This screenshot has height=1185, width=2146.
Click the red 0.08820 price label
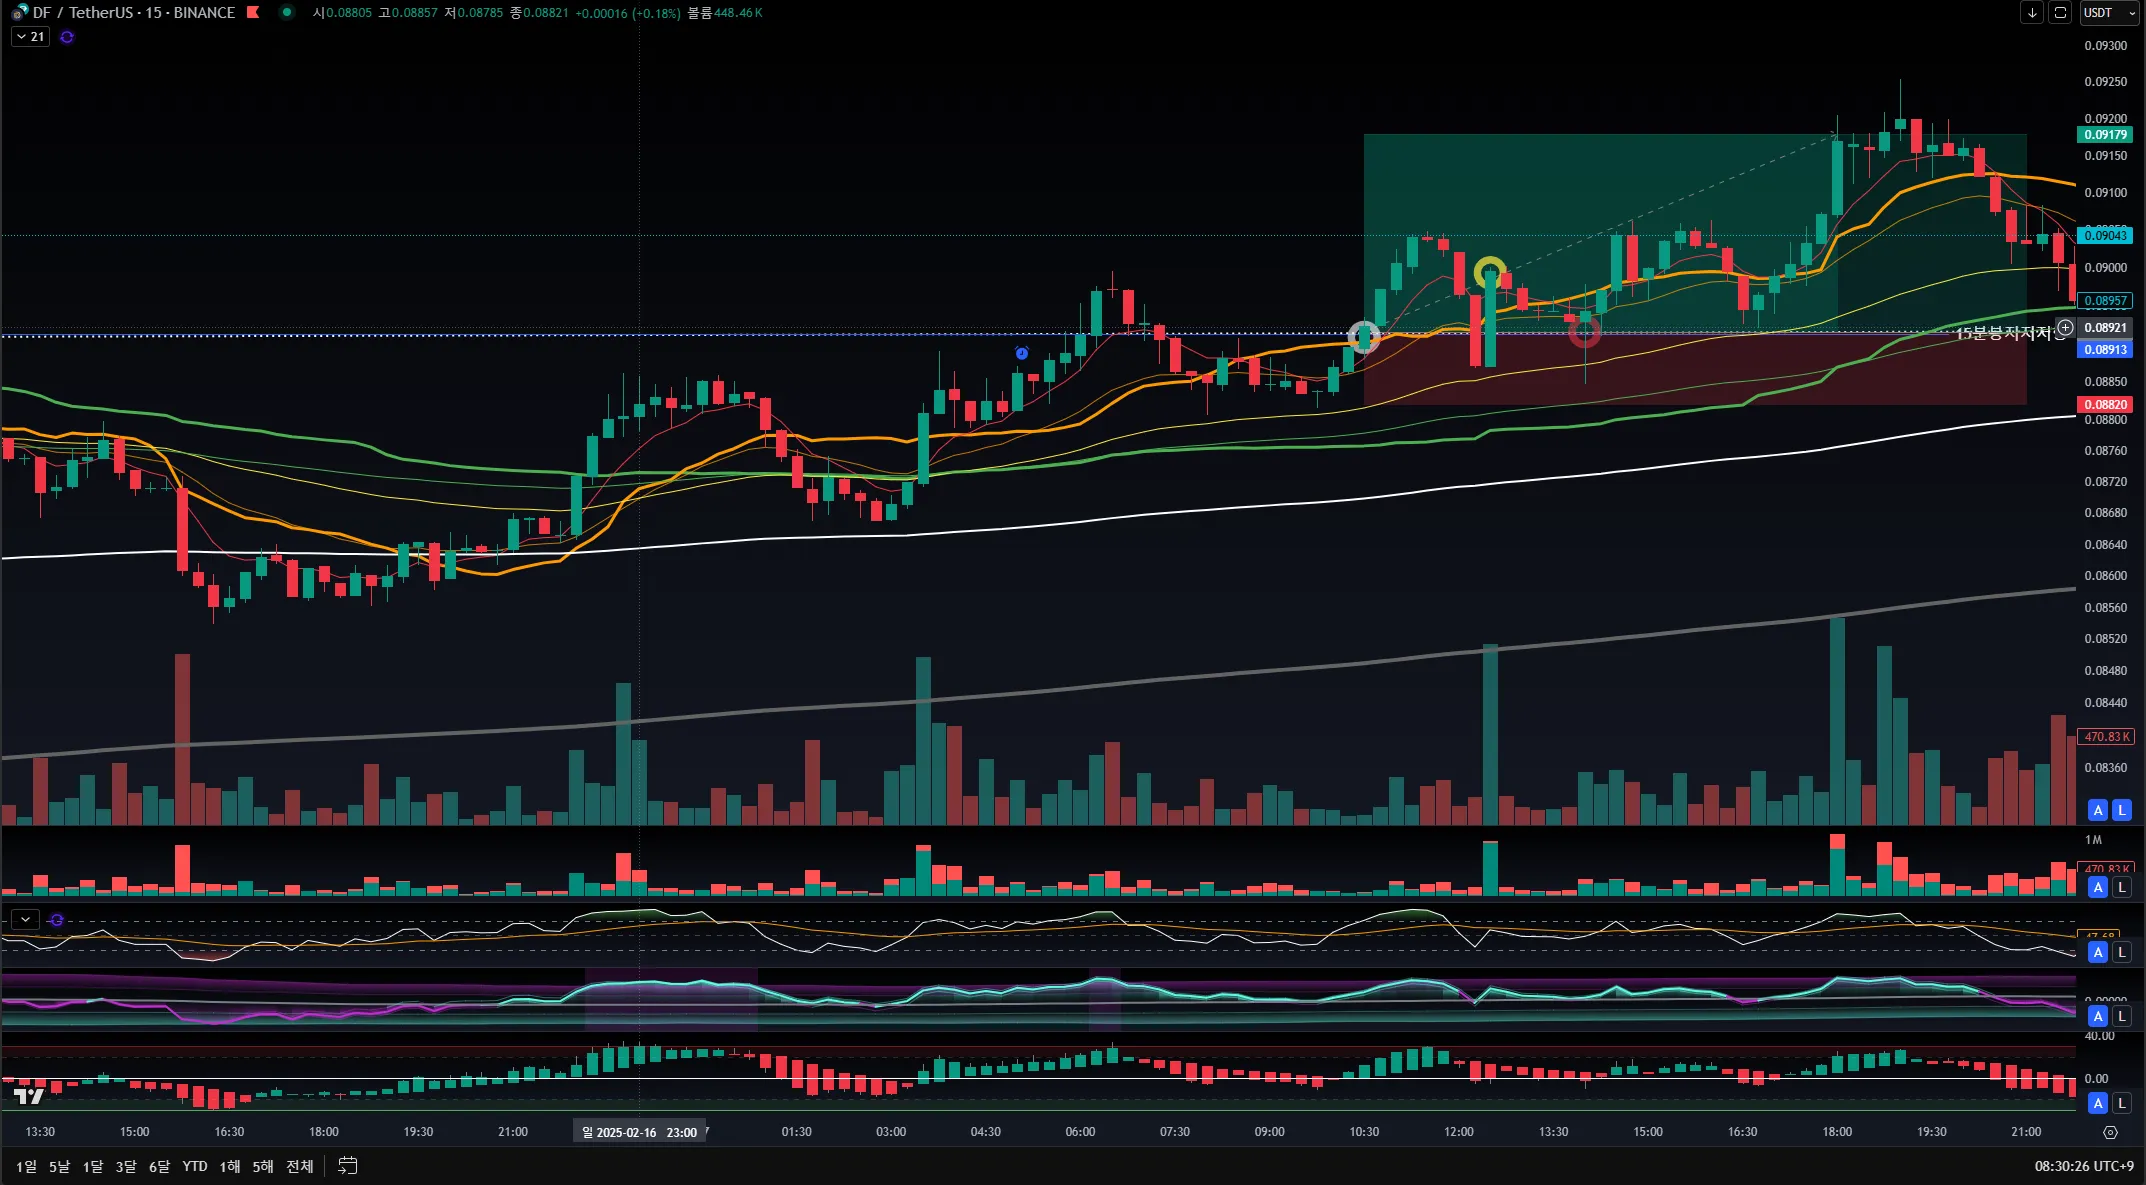pos(2105,404)
